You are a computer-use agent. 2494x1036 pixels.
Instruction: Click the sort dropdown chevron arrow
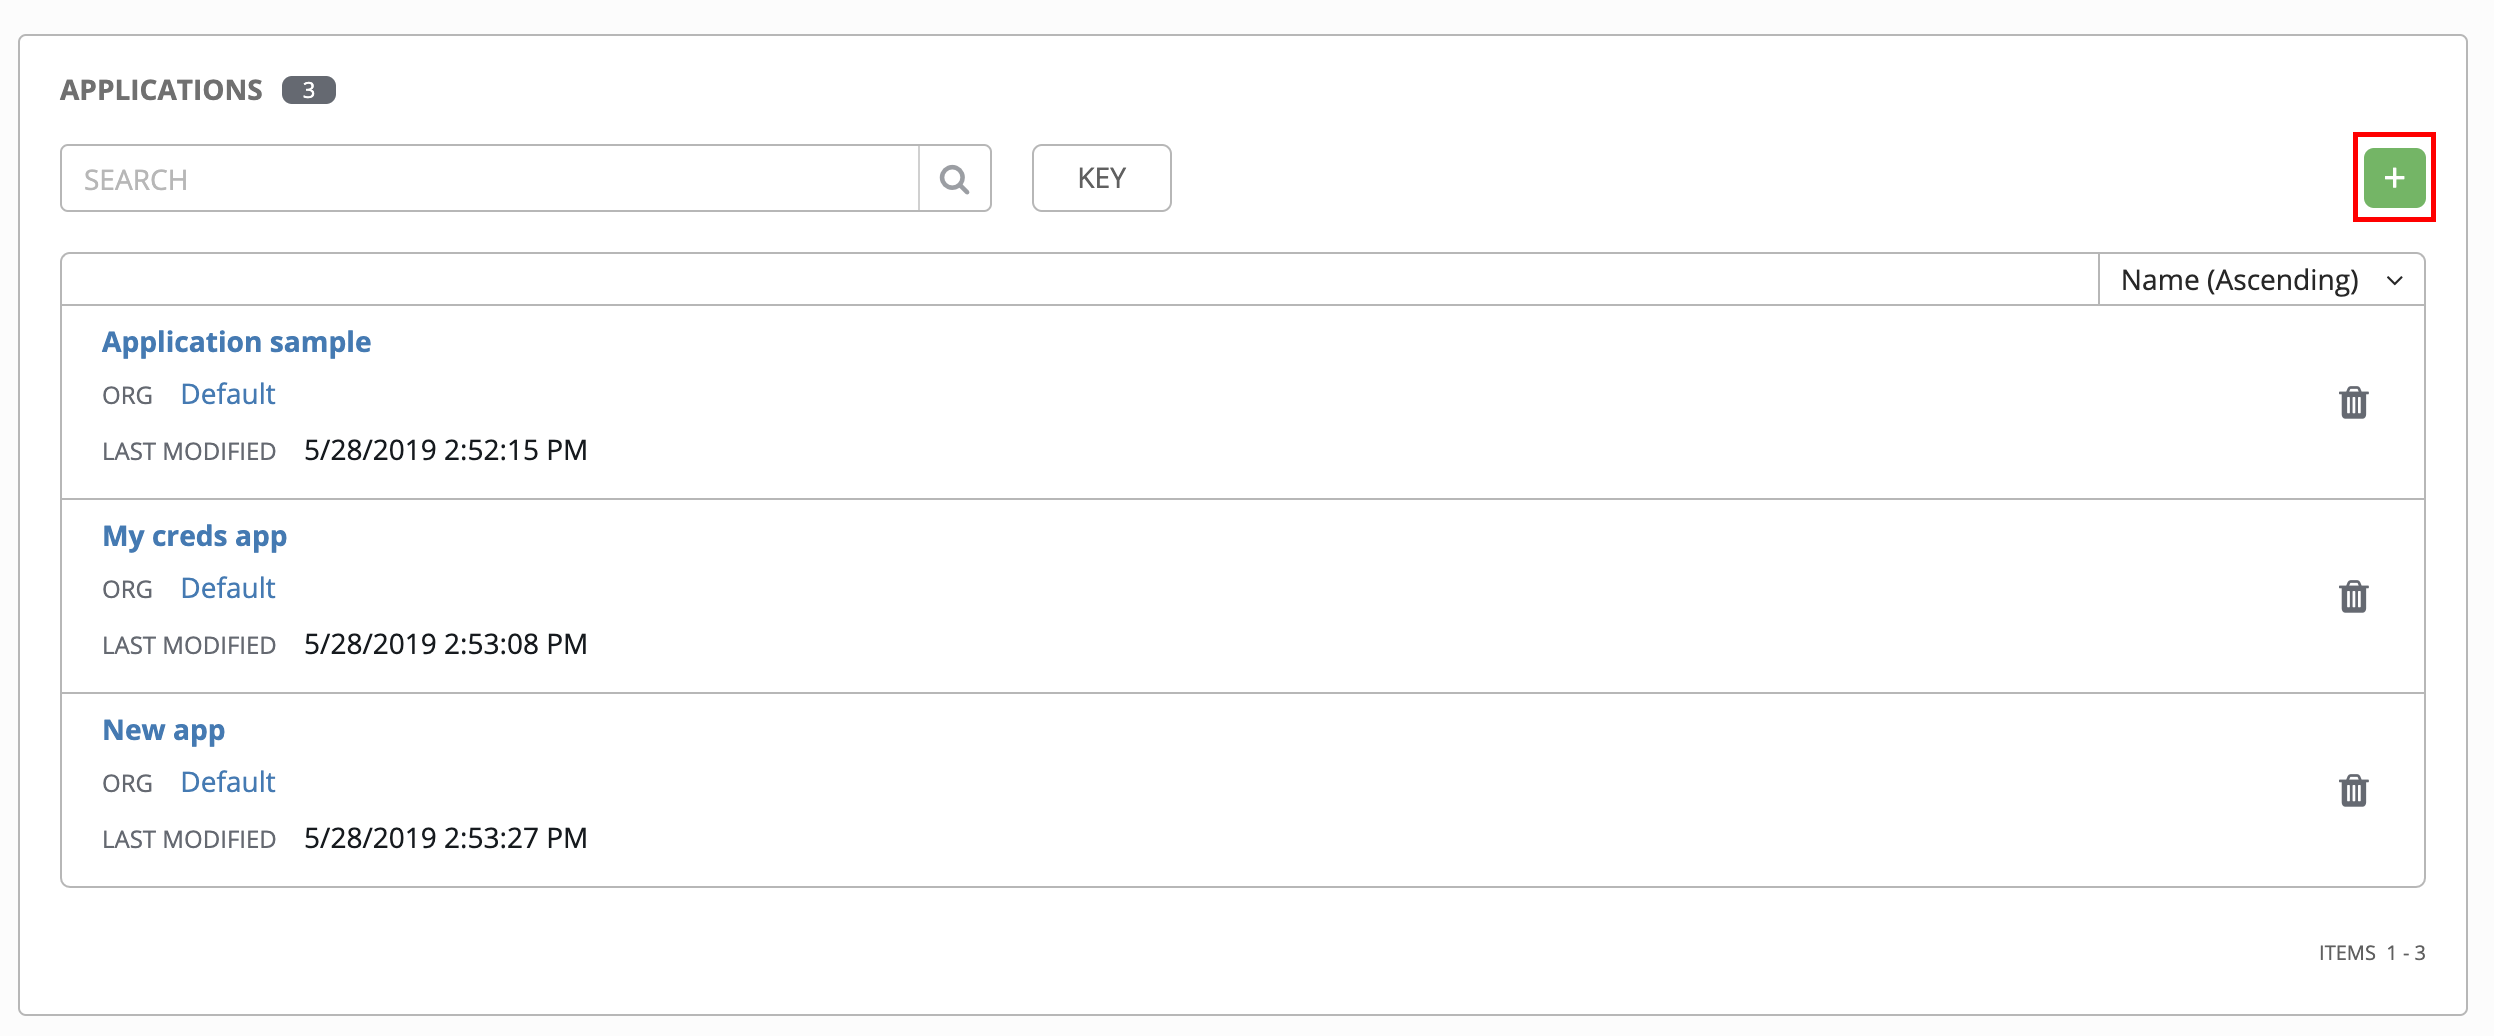point(2395,281)
